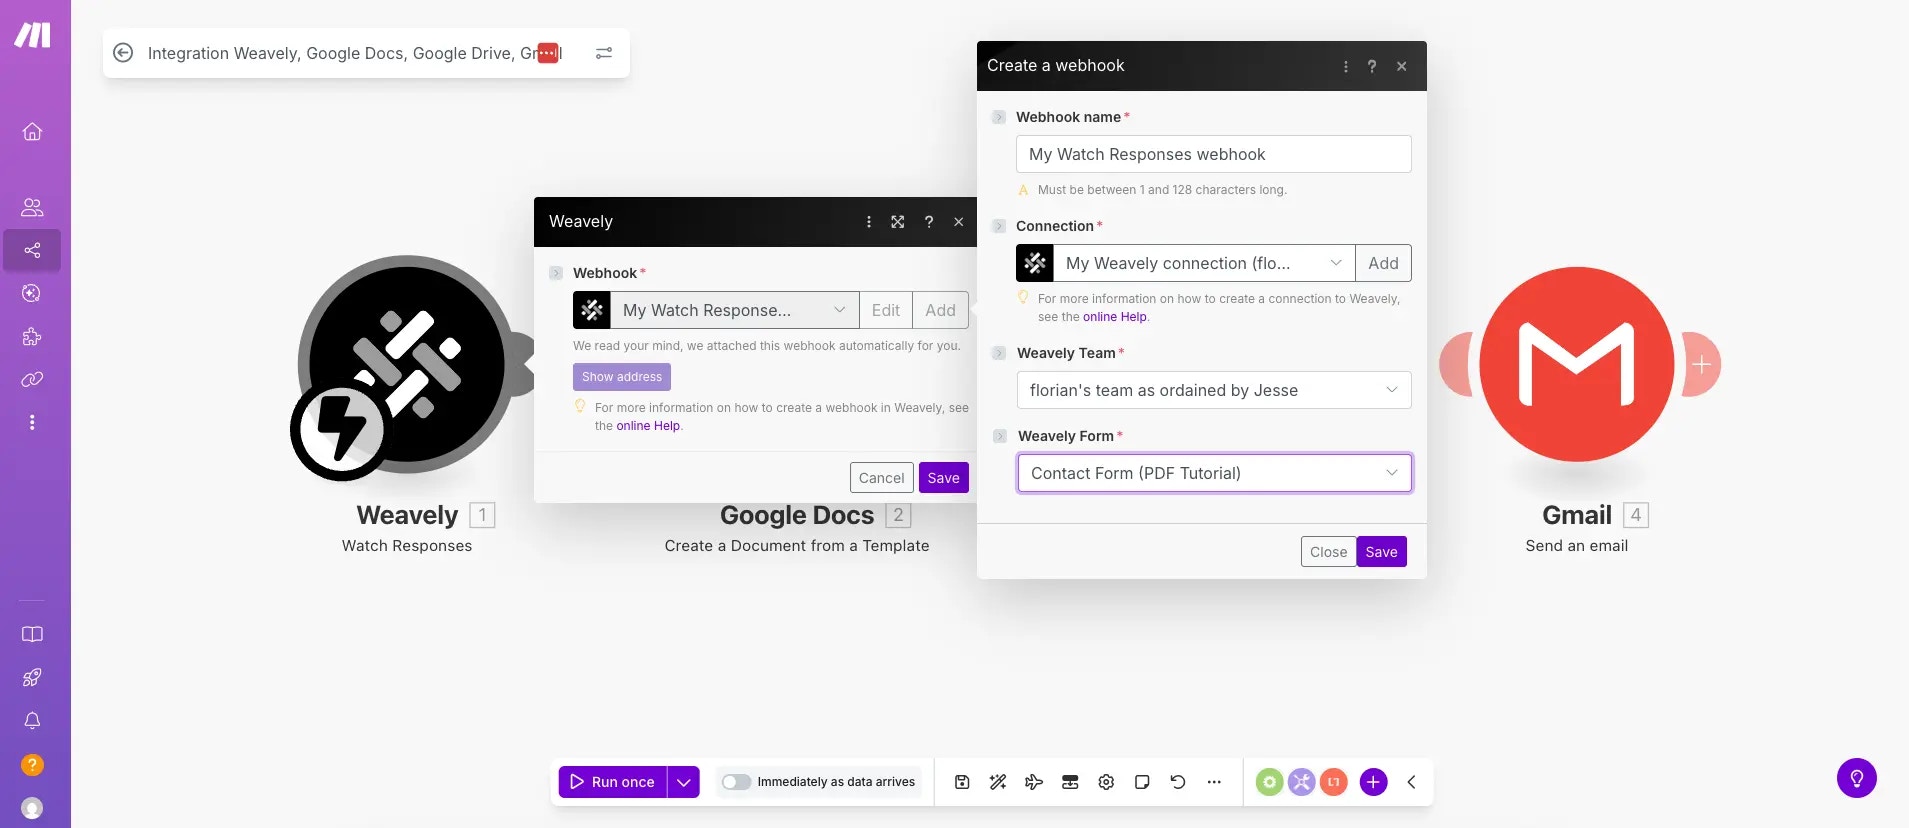Toggle the Weavely Team map arrow

point(999,353)
